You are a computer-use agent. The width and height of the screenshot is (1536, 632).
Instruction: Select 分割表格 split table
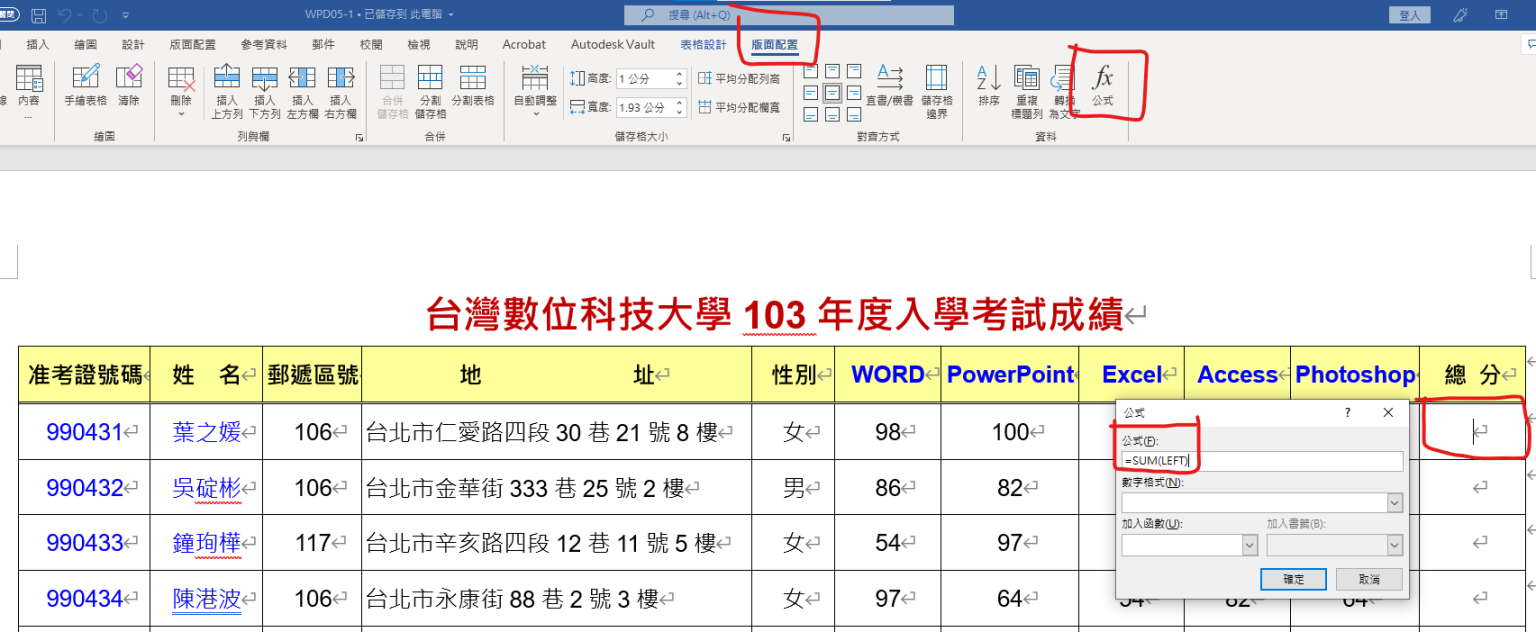(x=472, y=87)
